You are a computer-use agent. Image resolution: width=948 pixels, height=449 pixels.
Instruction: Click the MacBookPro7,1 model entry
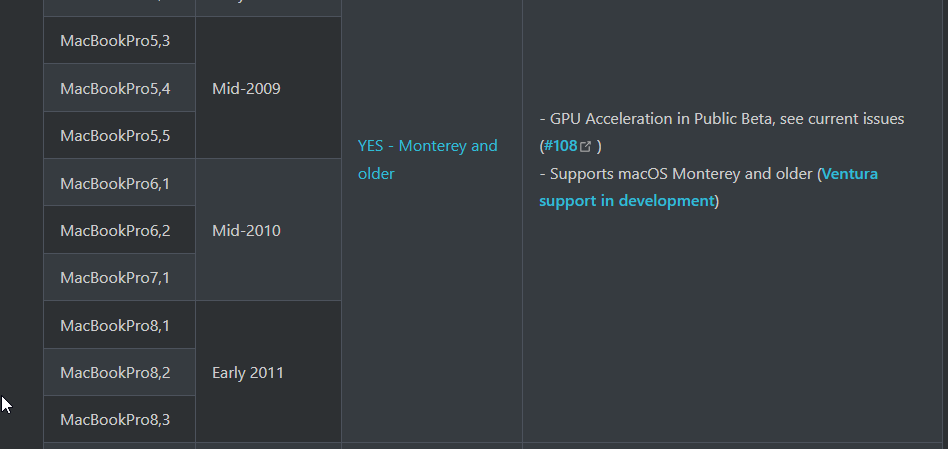tap(115, 277)
